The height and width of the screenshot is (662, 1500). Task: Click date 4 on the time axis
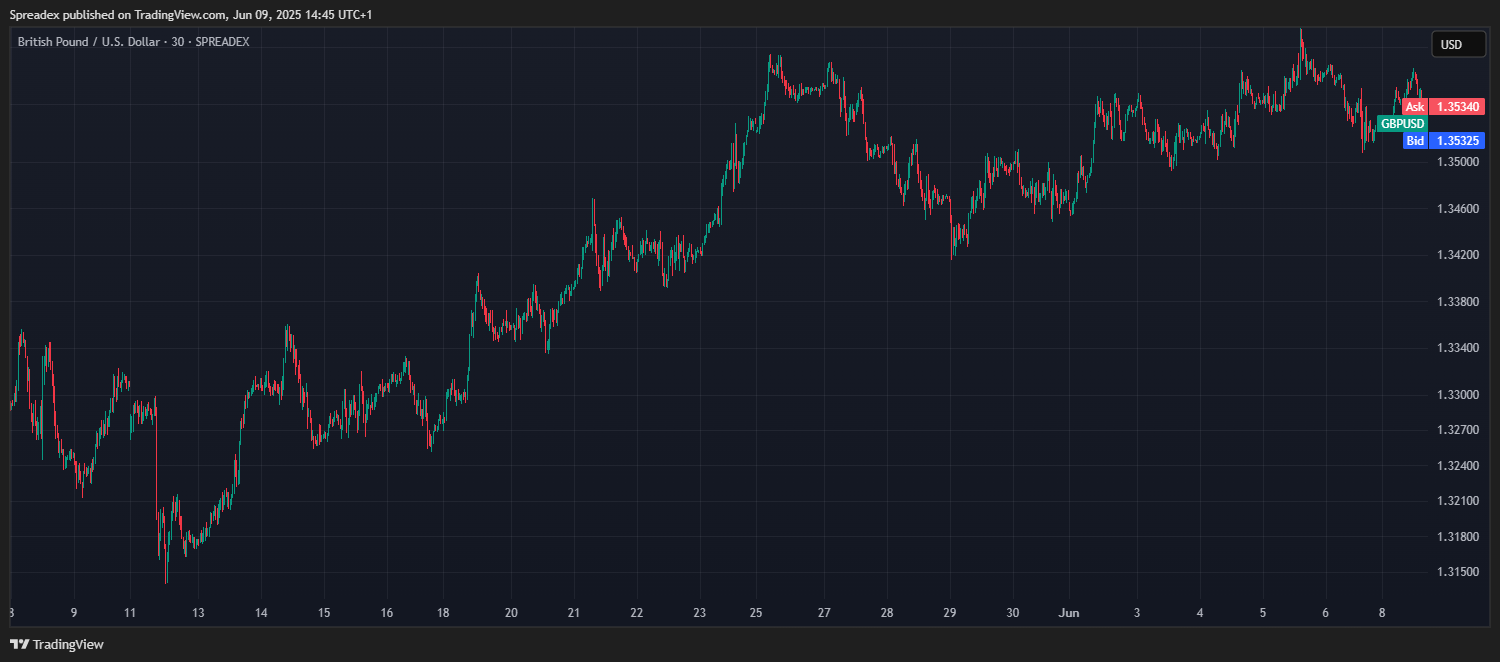pyautogui.click(x=1200, y=613)
